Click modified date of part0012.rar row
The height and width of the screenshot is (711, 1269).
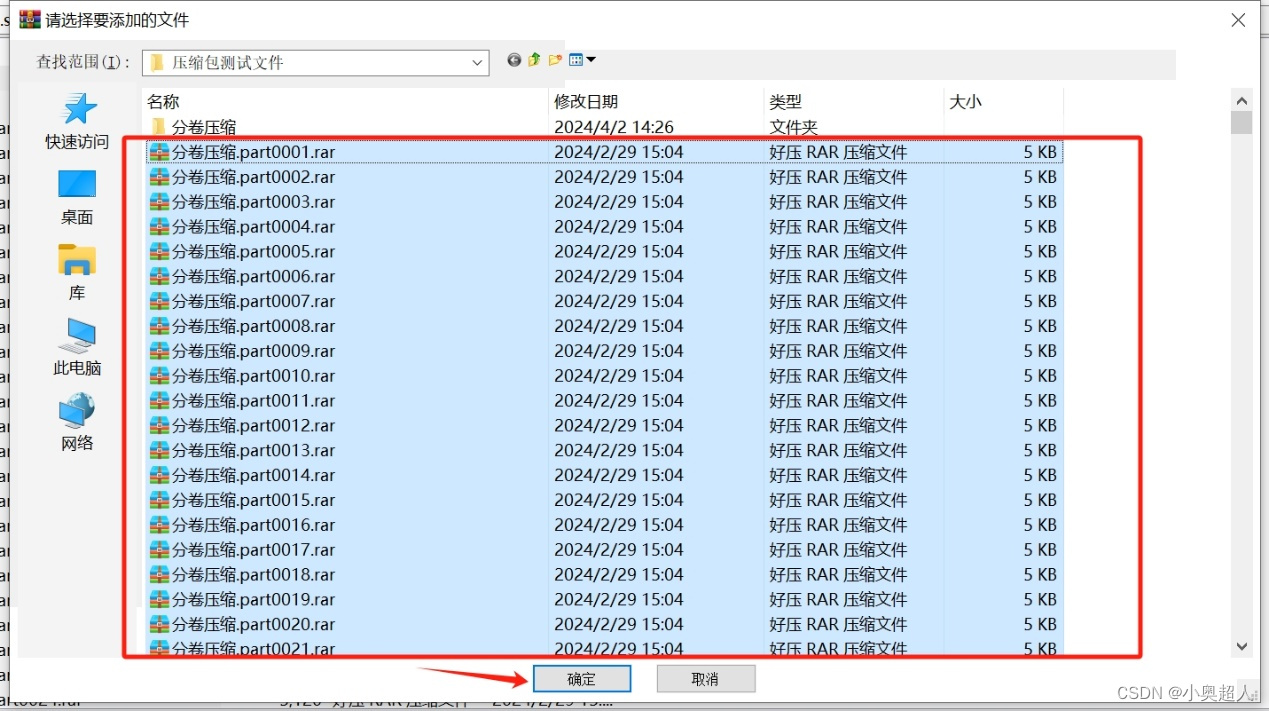pos(619,426)
